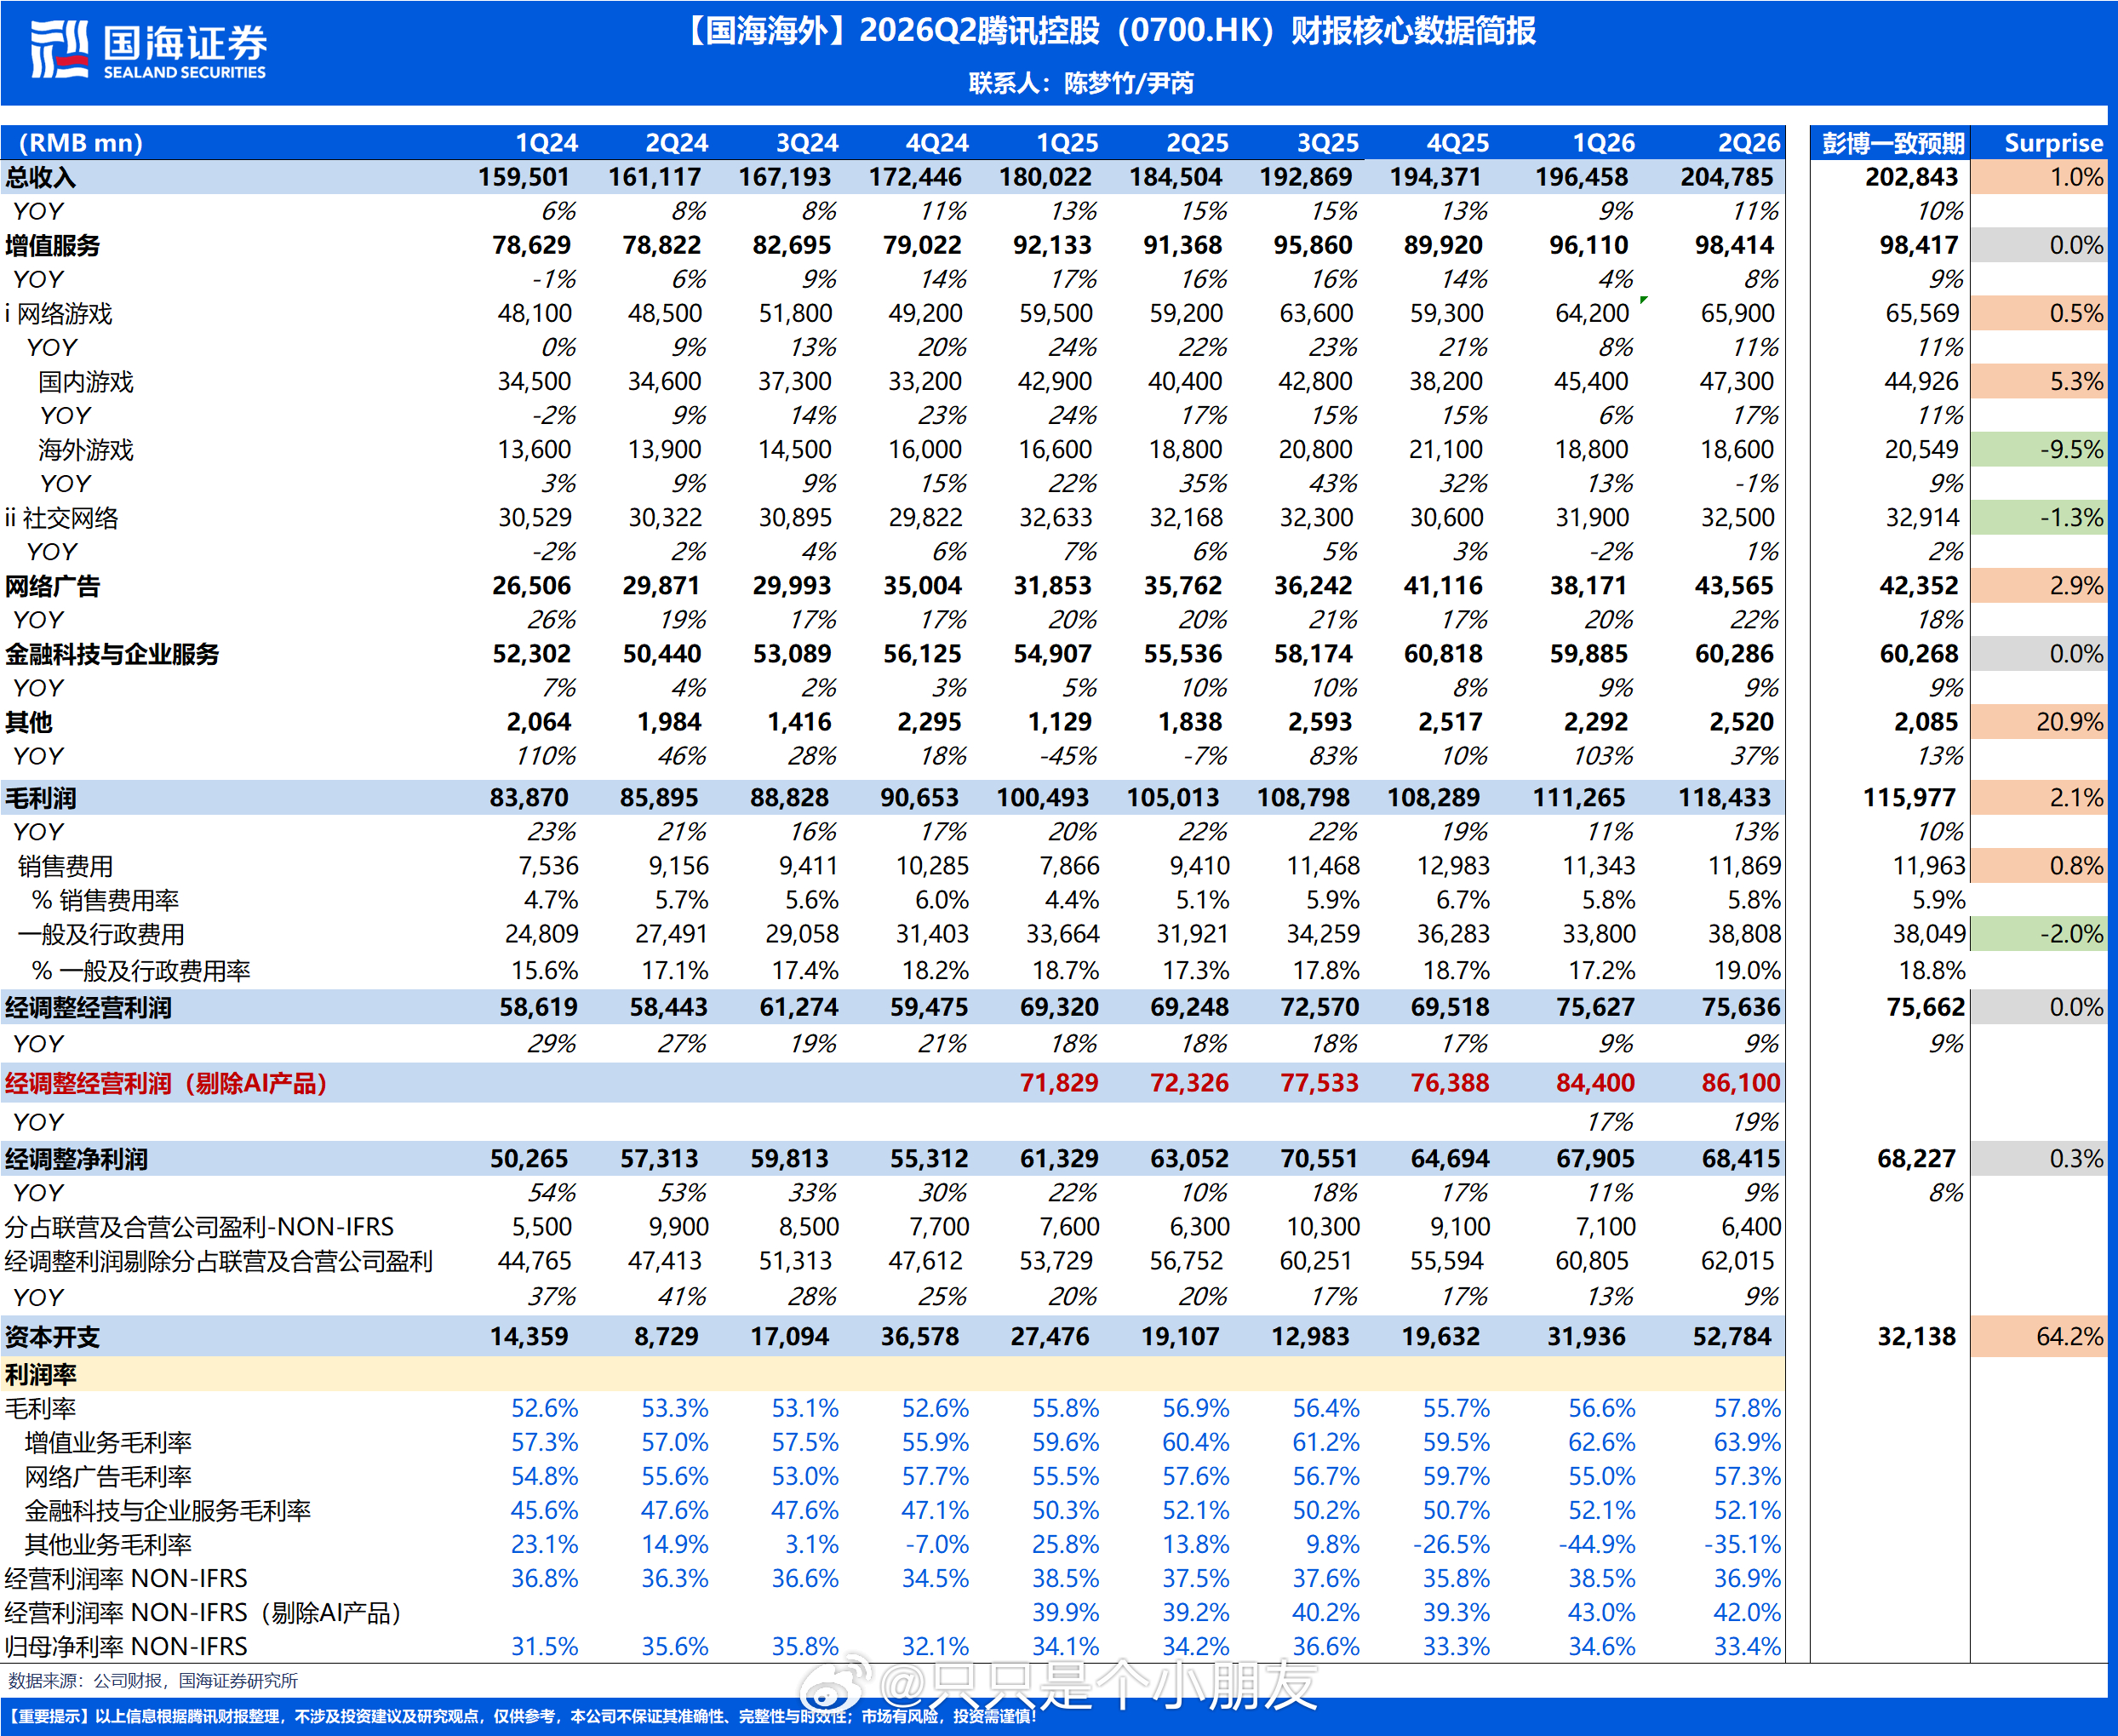
Task: Select the red 经调整经营利润（剔除AI产品）label
Action: (x=167, y=1083)
